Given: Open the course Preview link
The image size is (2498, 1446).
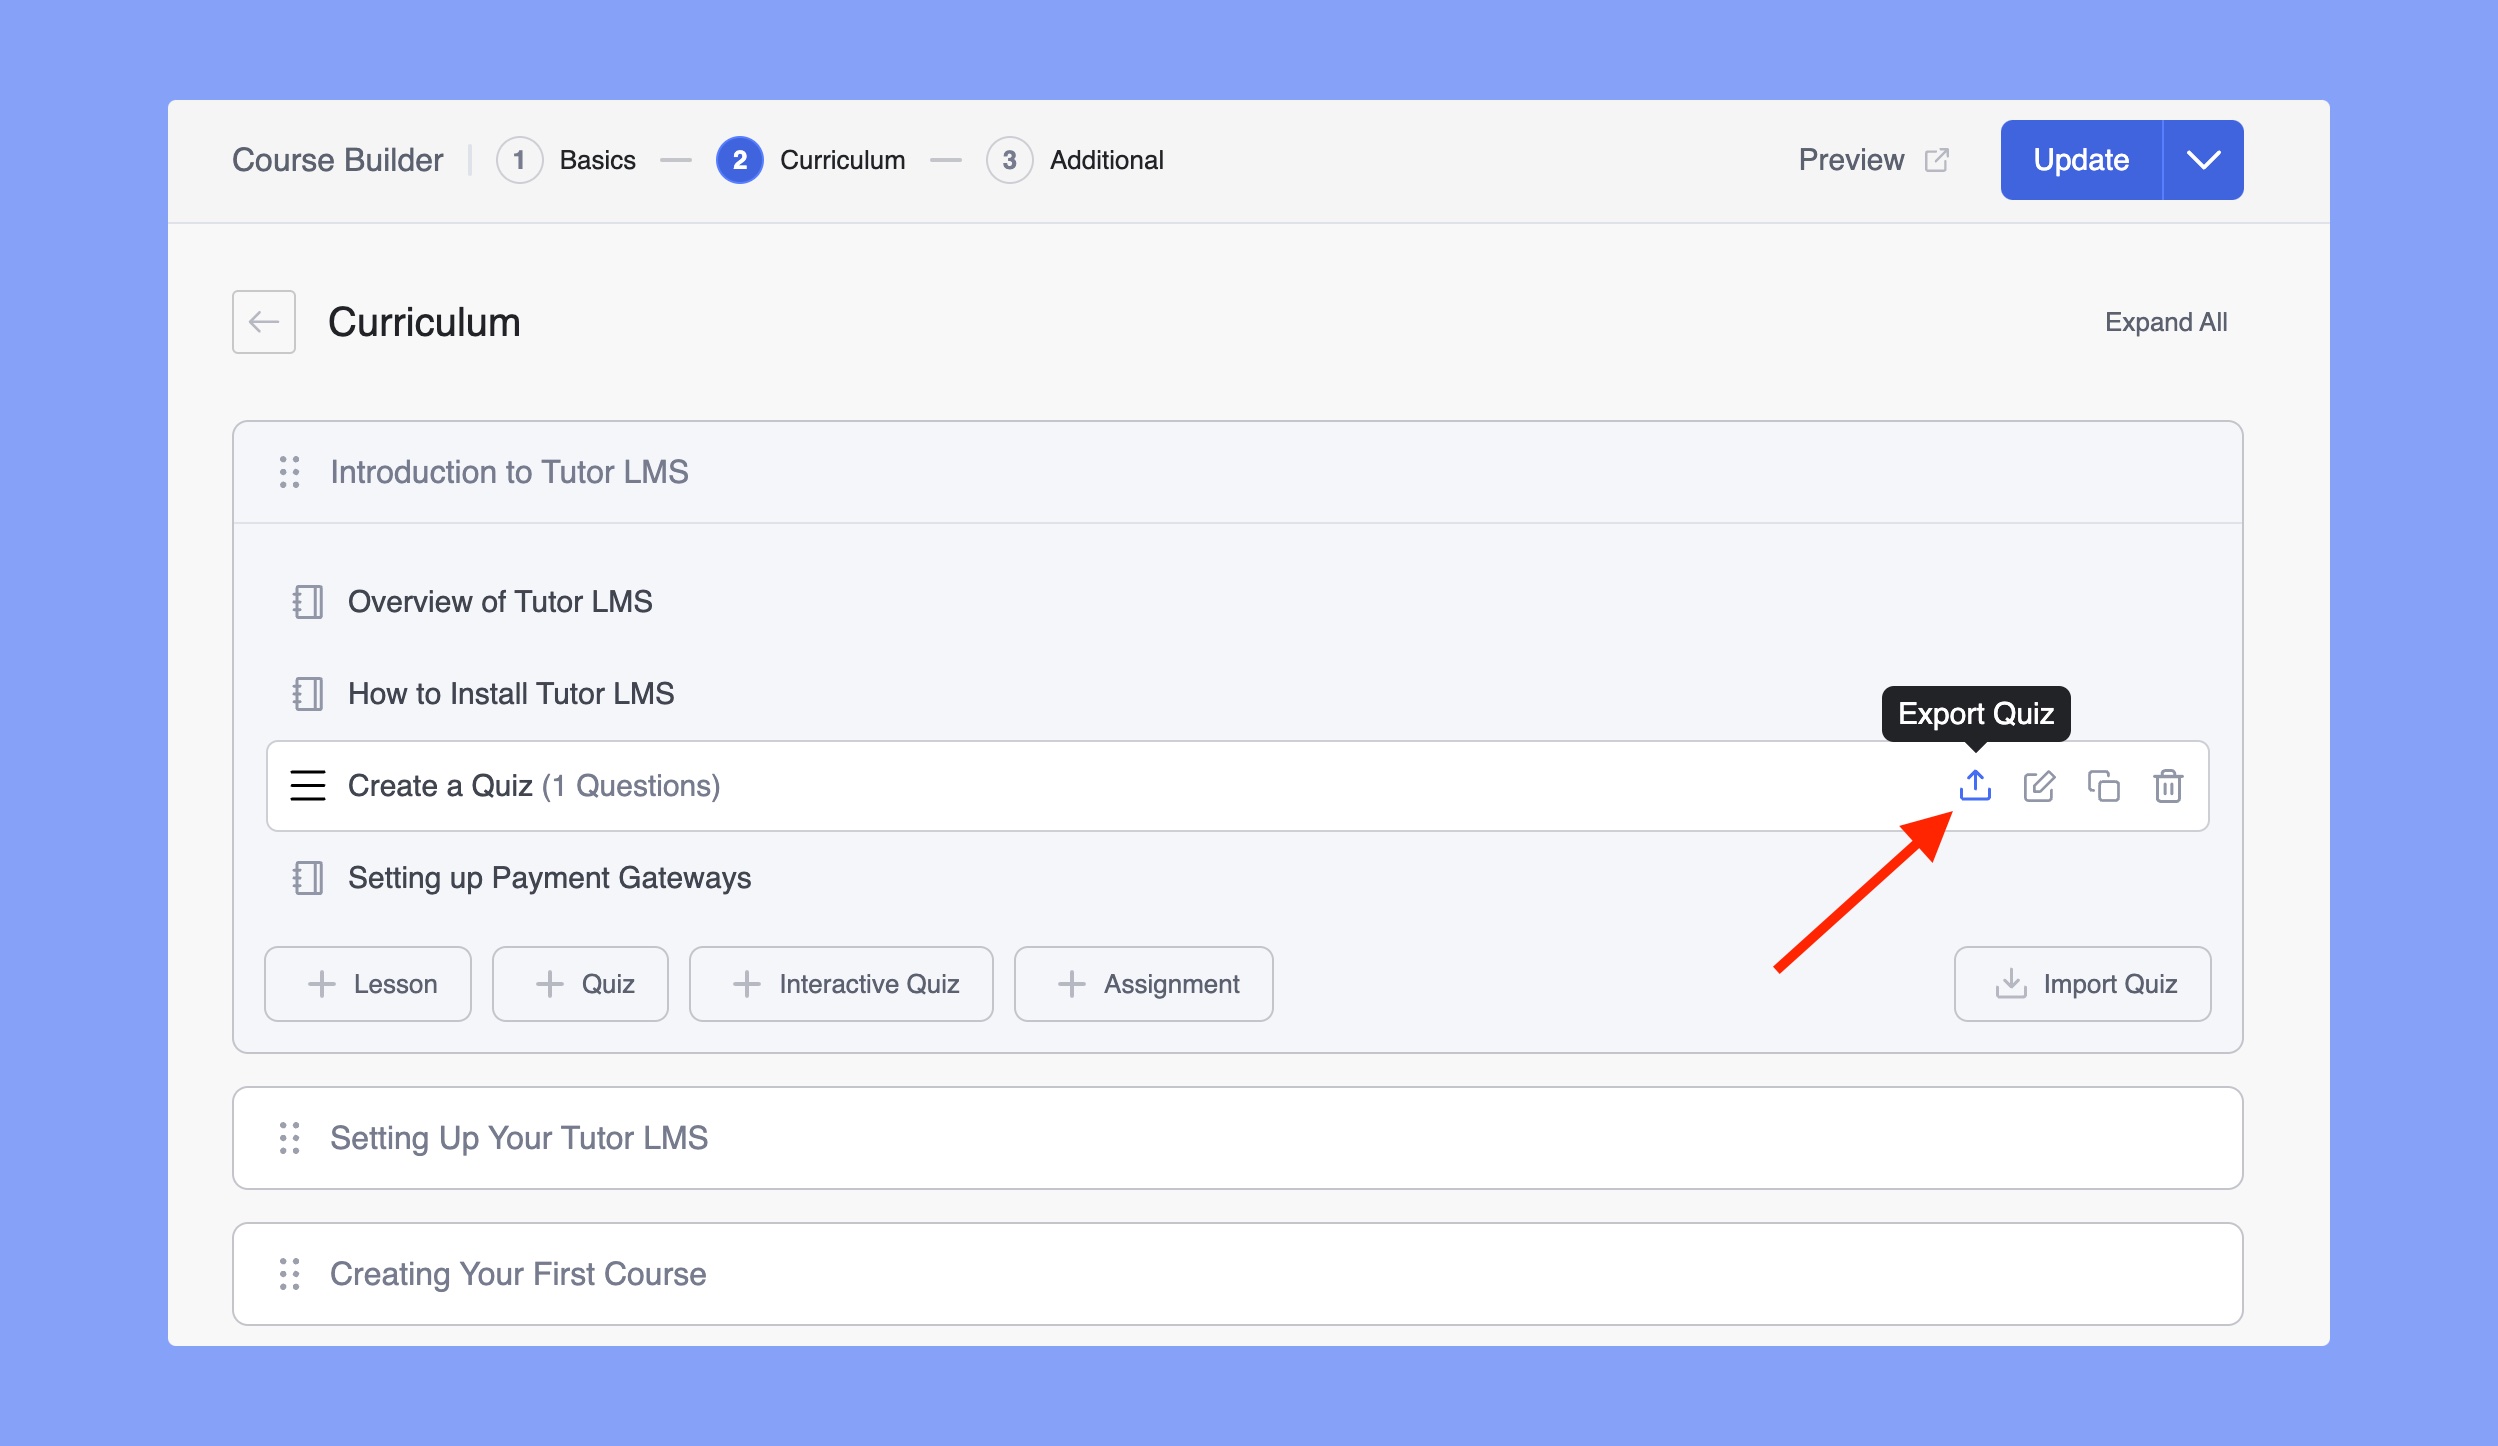Looking at the screenshot, I should (x=1873, y=160).
